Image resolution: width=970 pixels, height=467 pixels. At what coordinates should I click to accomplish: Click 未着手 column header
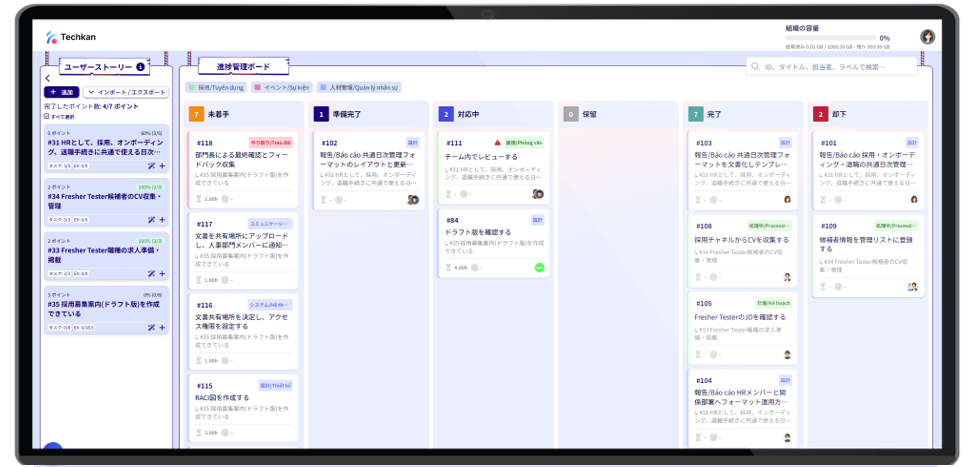click(x=244, y=114)
